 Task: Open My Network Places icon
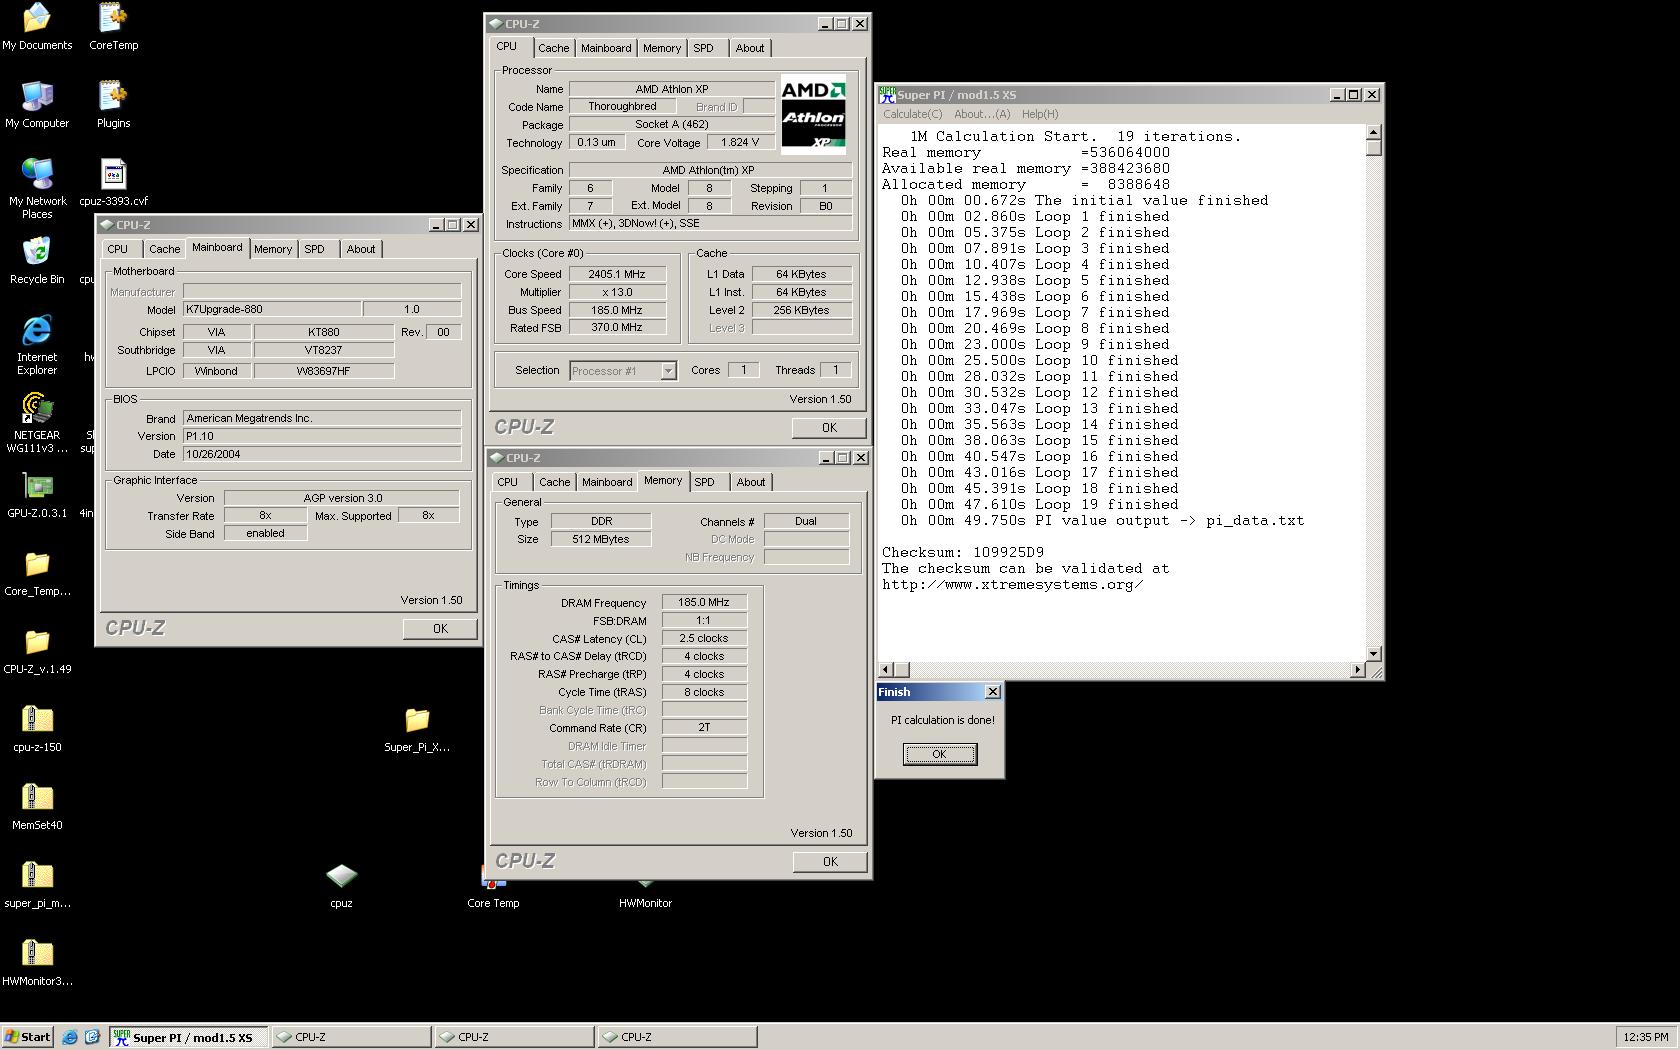tap(37, 188)
